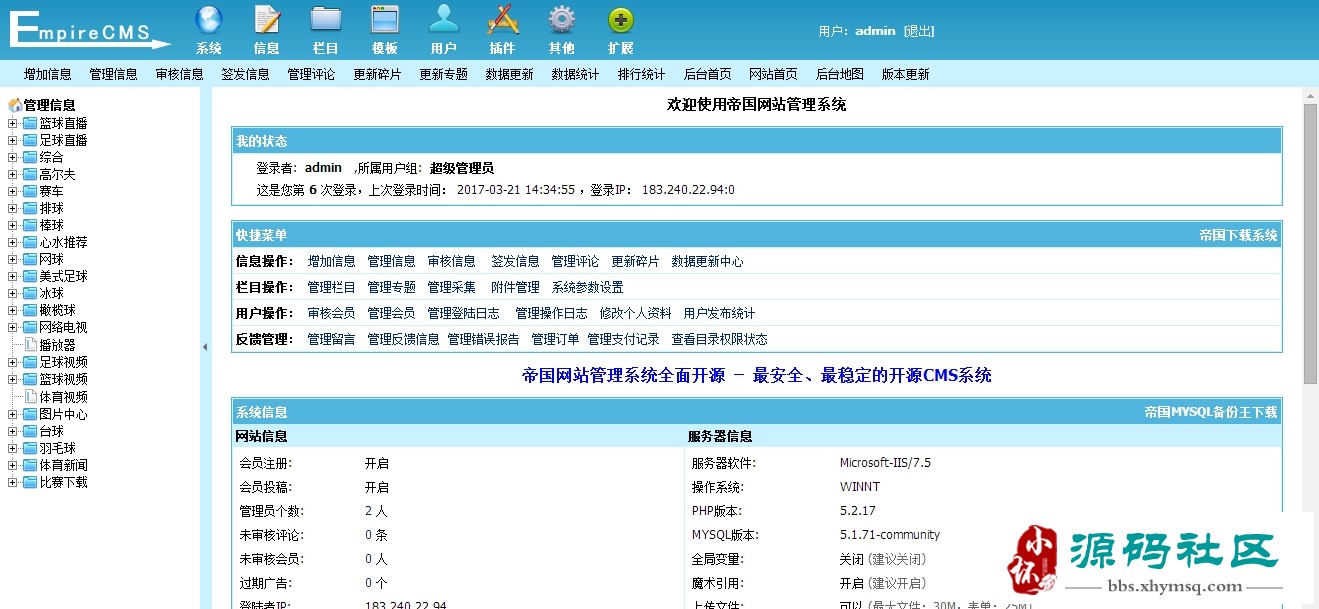Open the 帝国下载系统 link

pos(1239,236)
